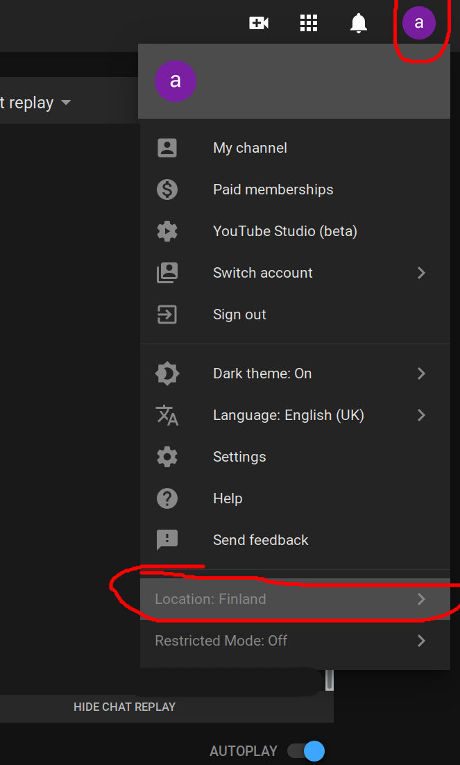The image size is (460, 765).
Task: Click the Help question mark icon
Action: [x=167, y=499]
